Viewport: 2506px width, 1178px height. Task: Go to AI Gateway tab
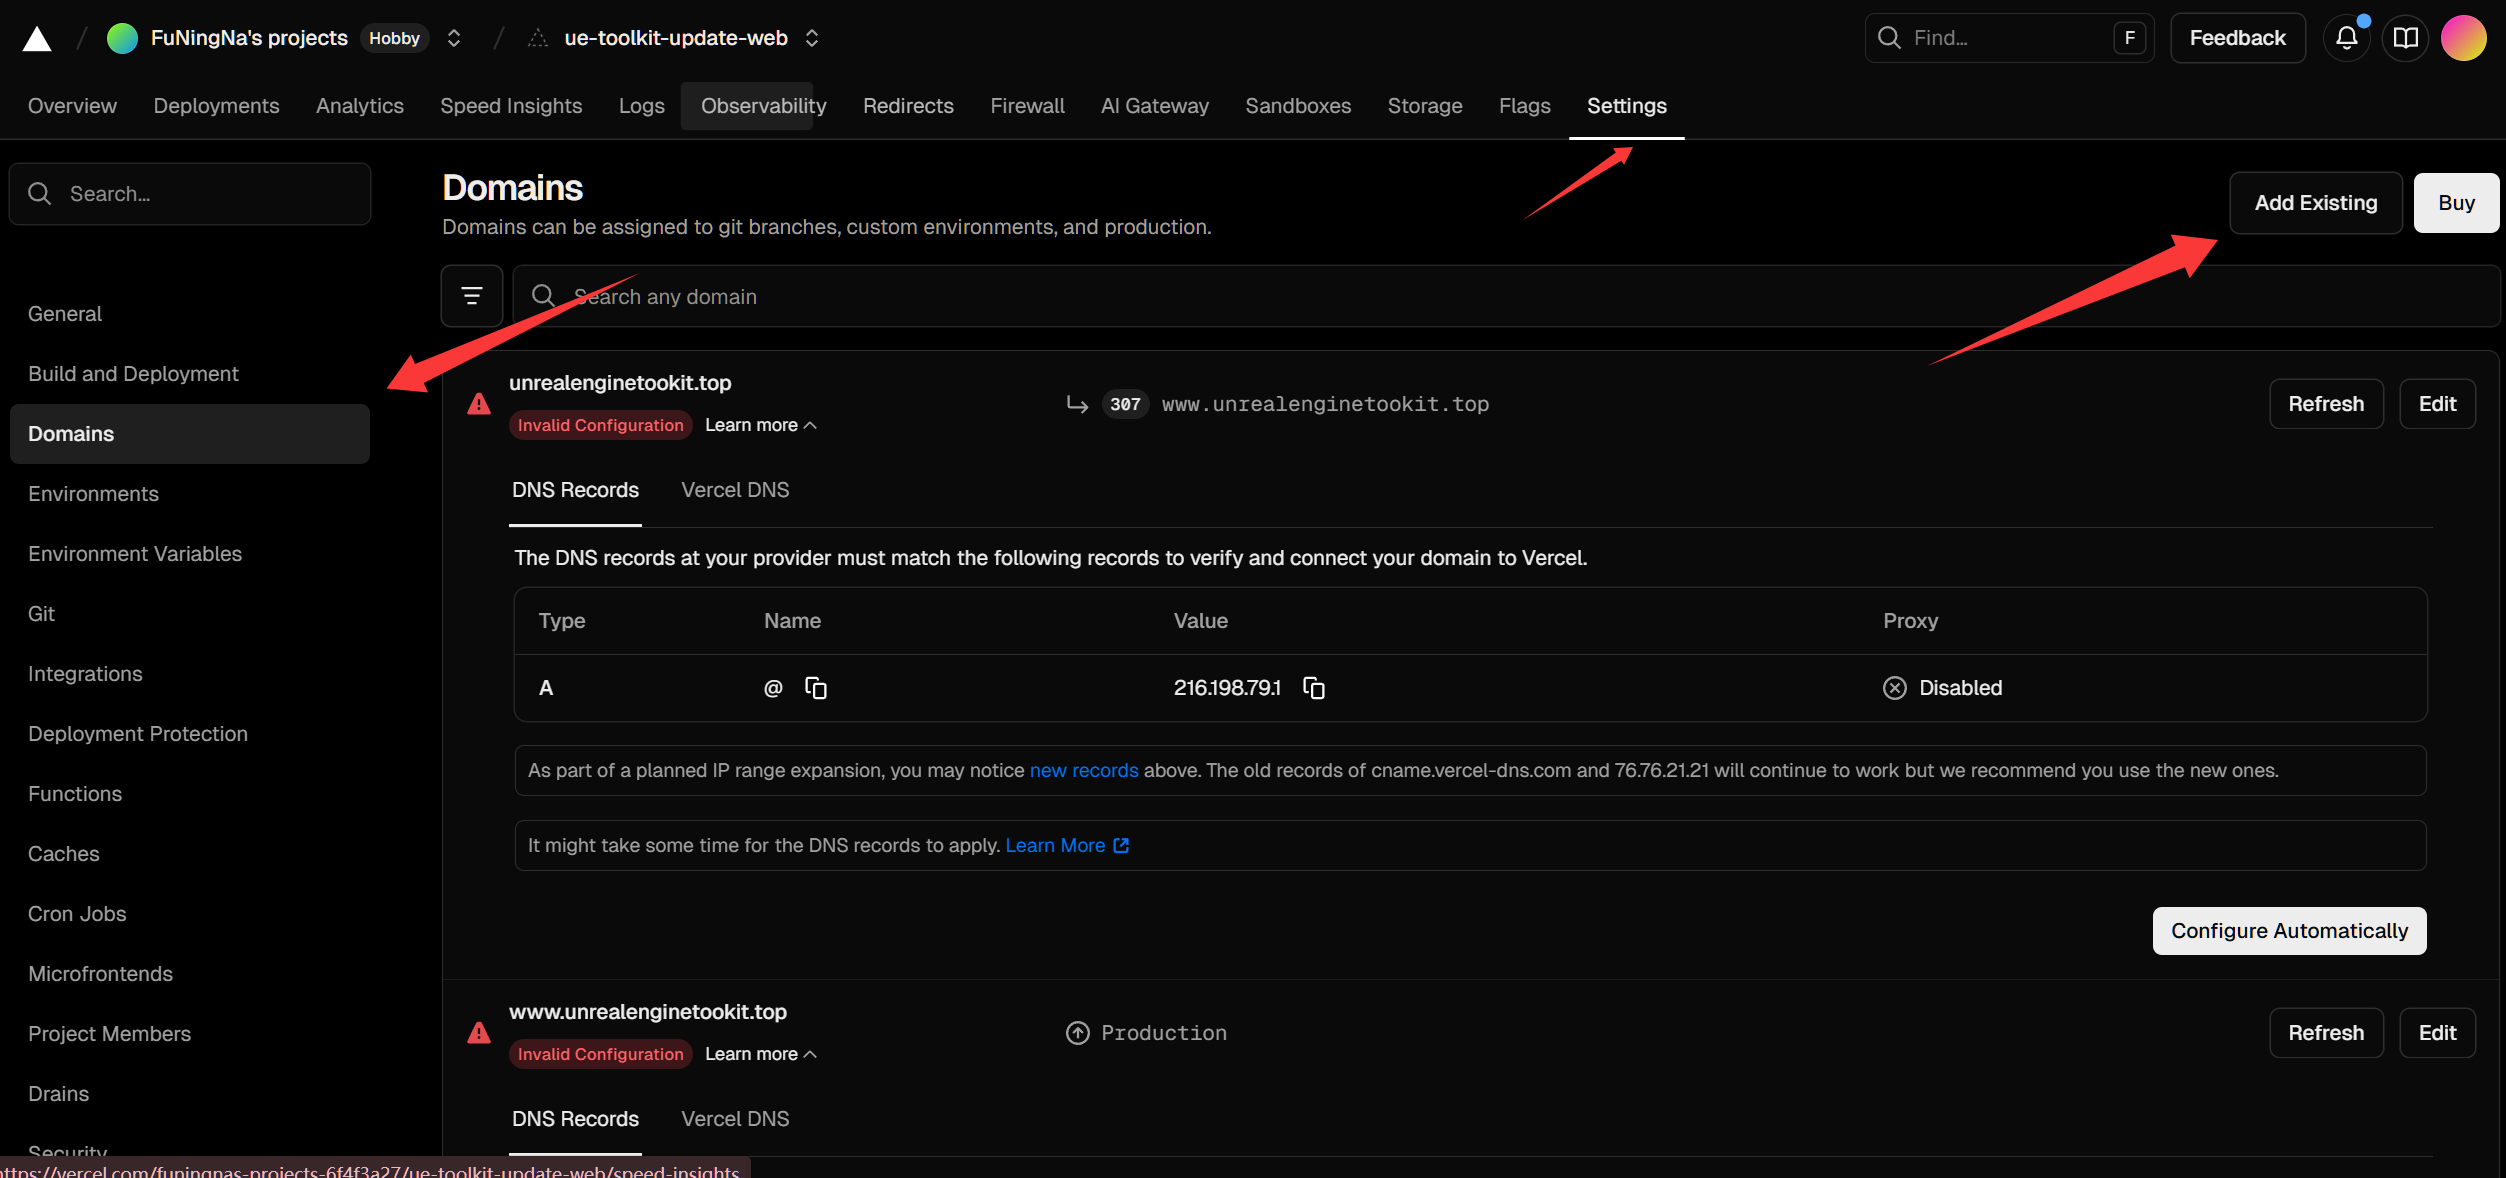pos(1155,106)
